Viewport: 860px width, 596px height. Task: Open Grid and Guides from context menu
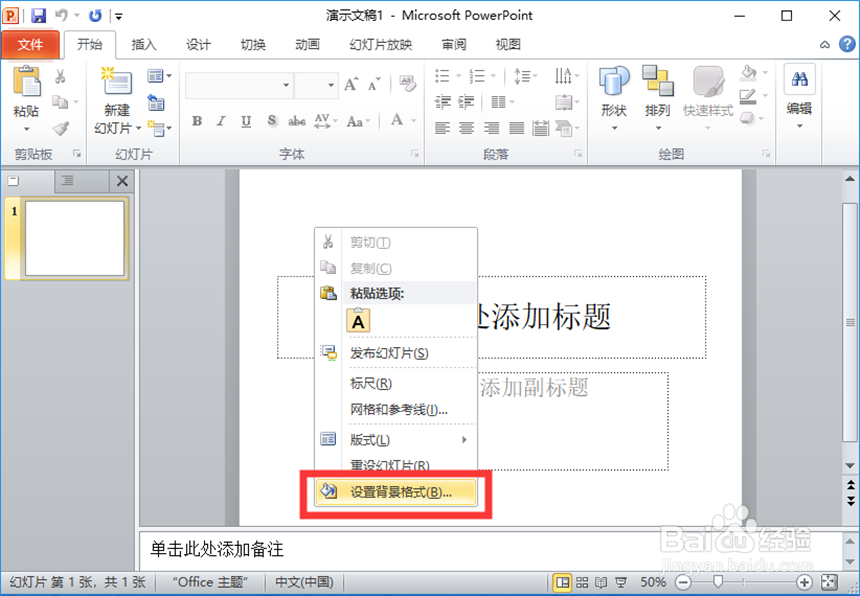click(395, 410)
